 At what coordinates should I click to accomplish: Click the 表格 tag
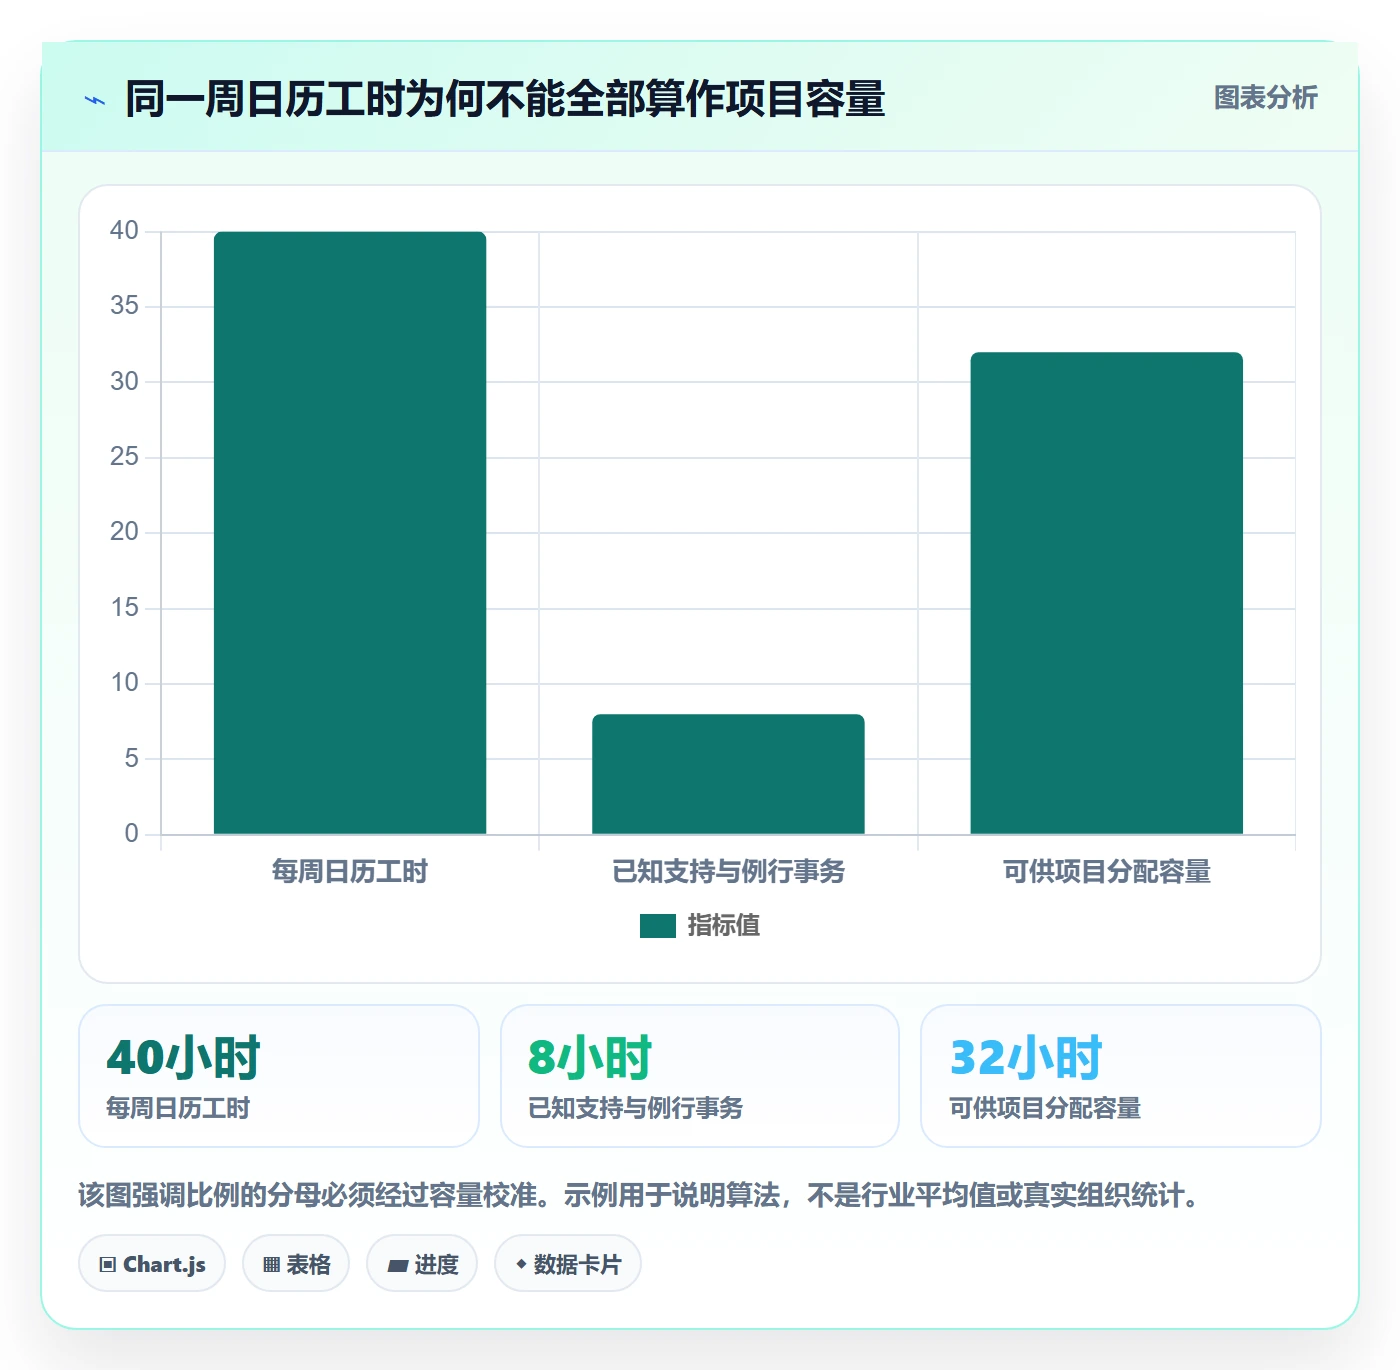(x=296, y=1264)
